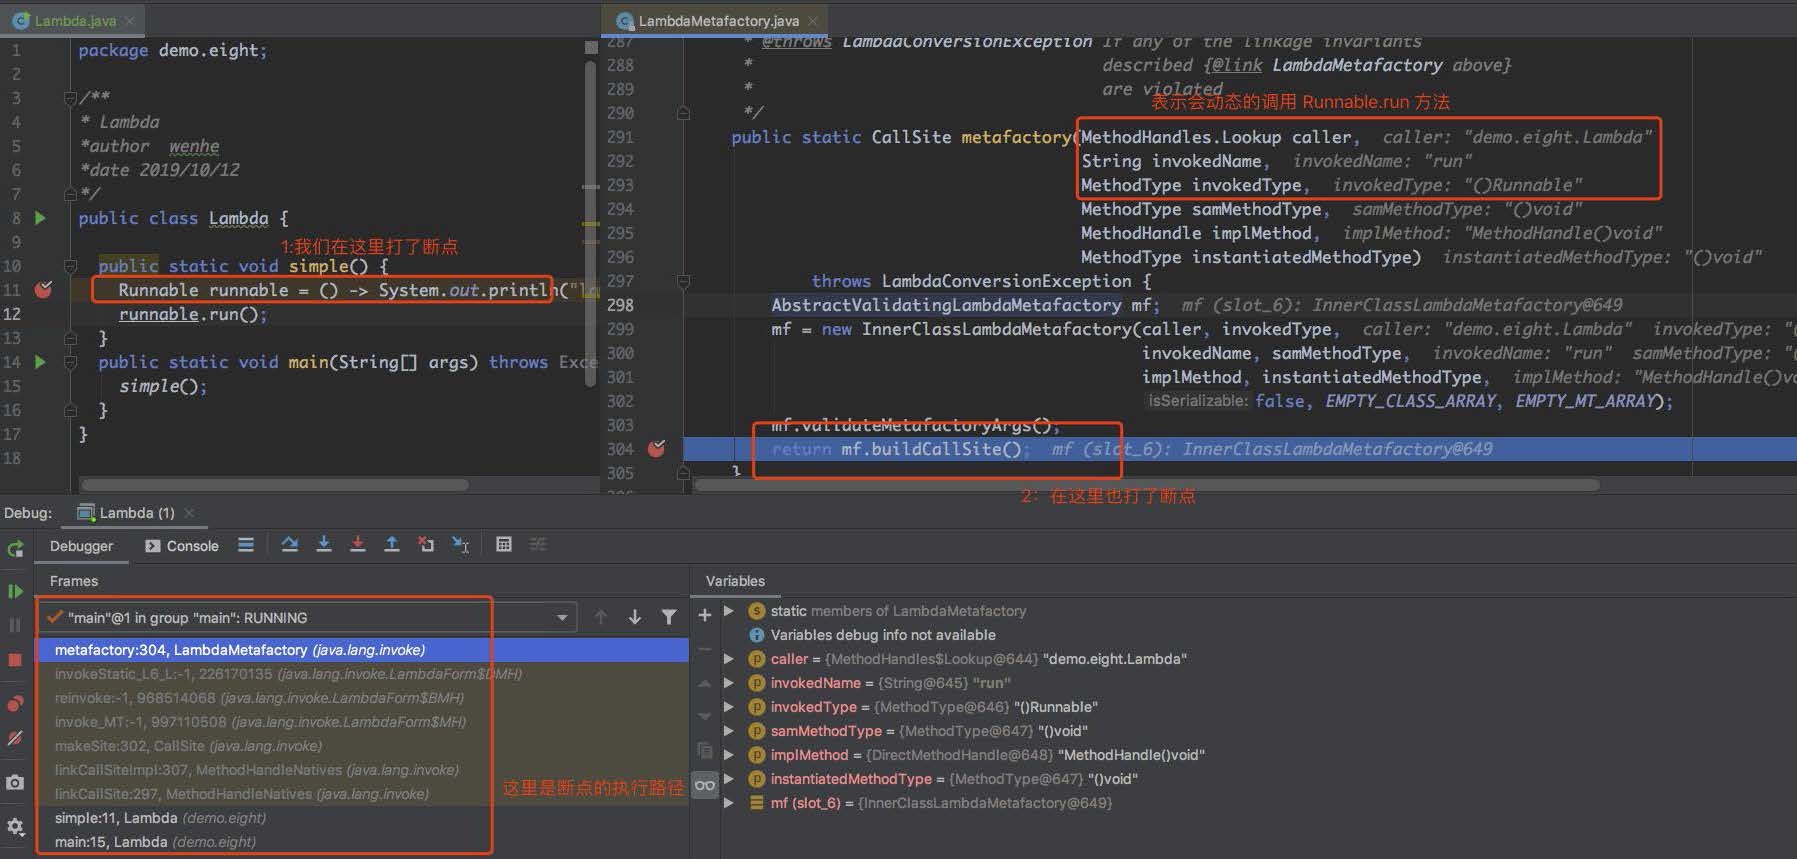Click the Drop Frame icon
The width and height of the screenshot is (1797, 859).
pyautogui.click(x=426, y=545)
